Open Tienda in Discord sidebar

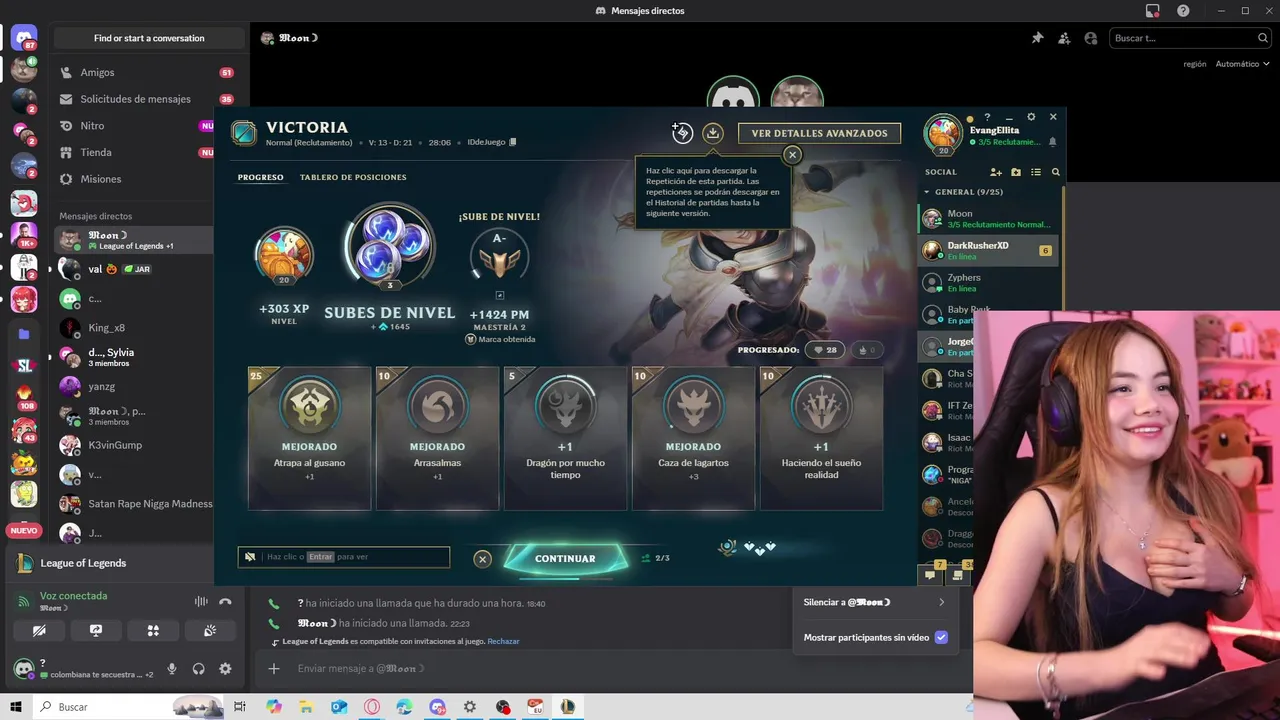pyautogui.click(x=133, y=152)
